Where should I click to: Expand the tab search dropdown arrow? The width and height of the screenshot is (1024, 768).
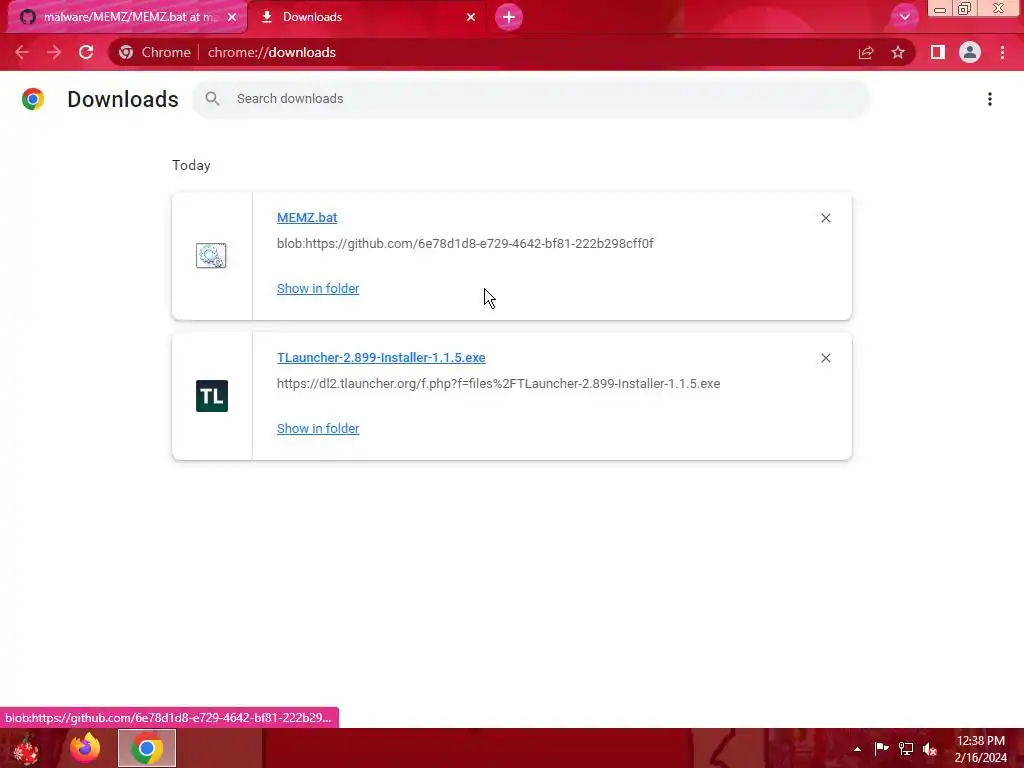point(904,17)
